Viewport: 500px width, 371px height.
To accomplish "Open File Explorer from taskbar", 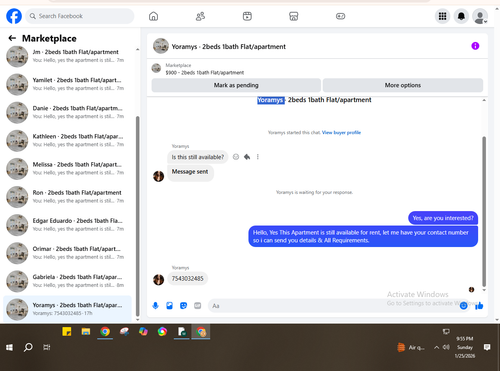I will coord(86,332).
